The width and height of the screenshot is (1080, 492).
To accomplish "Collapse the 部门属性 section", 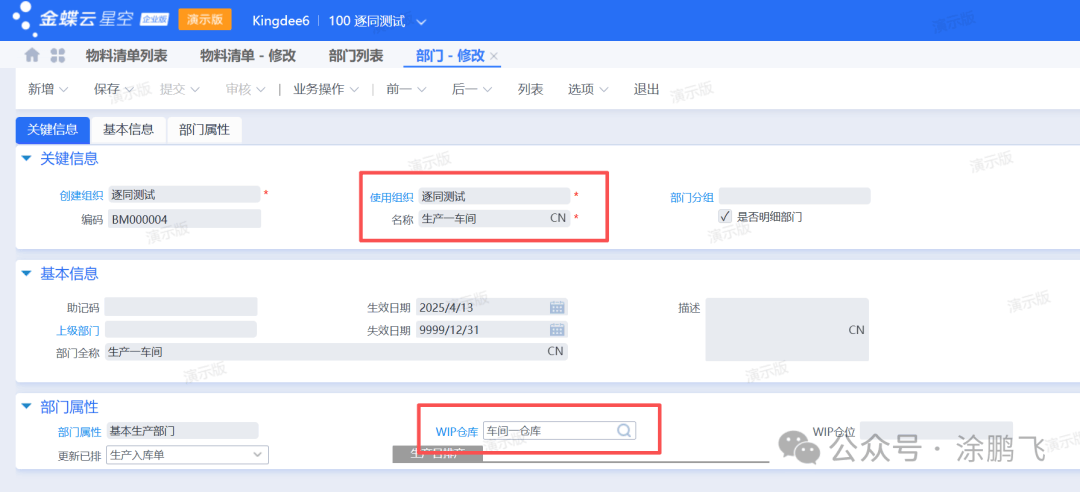I will pyautogui.click(x=26, y=407).
